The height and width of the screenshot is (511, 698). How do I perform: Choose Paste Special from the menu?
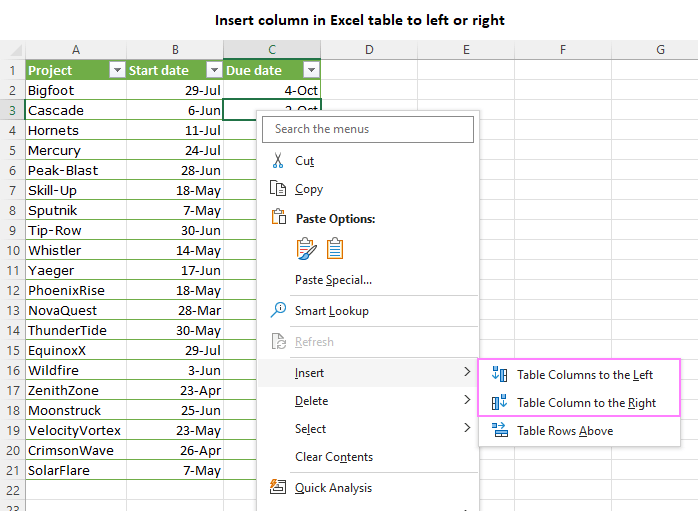pyautogui.click(x=333, y=280)
